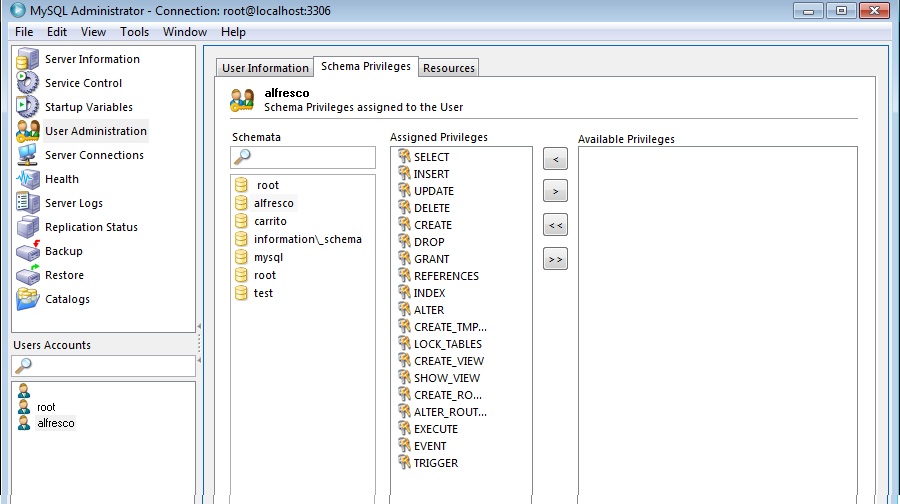
Task: Click the Users Accounts search field
Action: tap(103, 366)
